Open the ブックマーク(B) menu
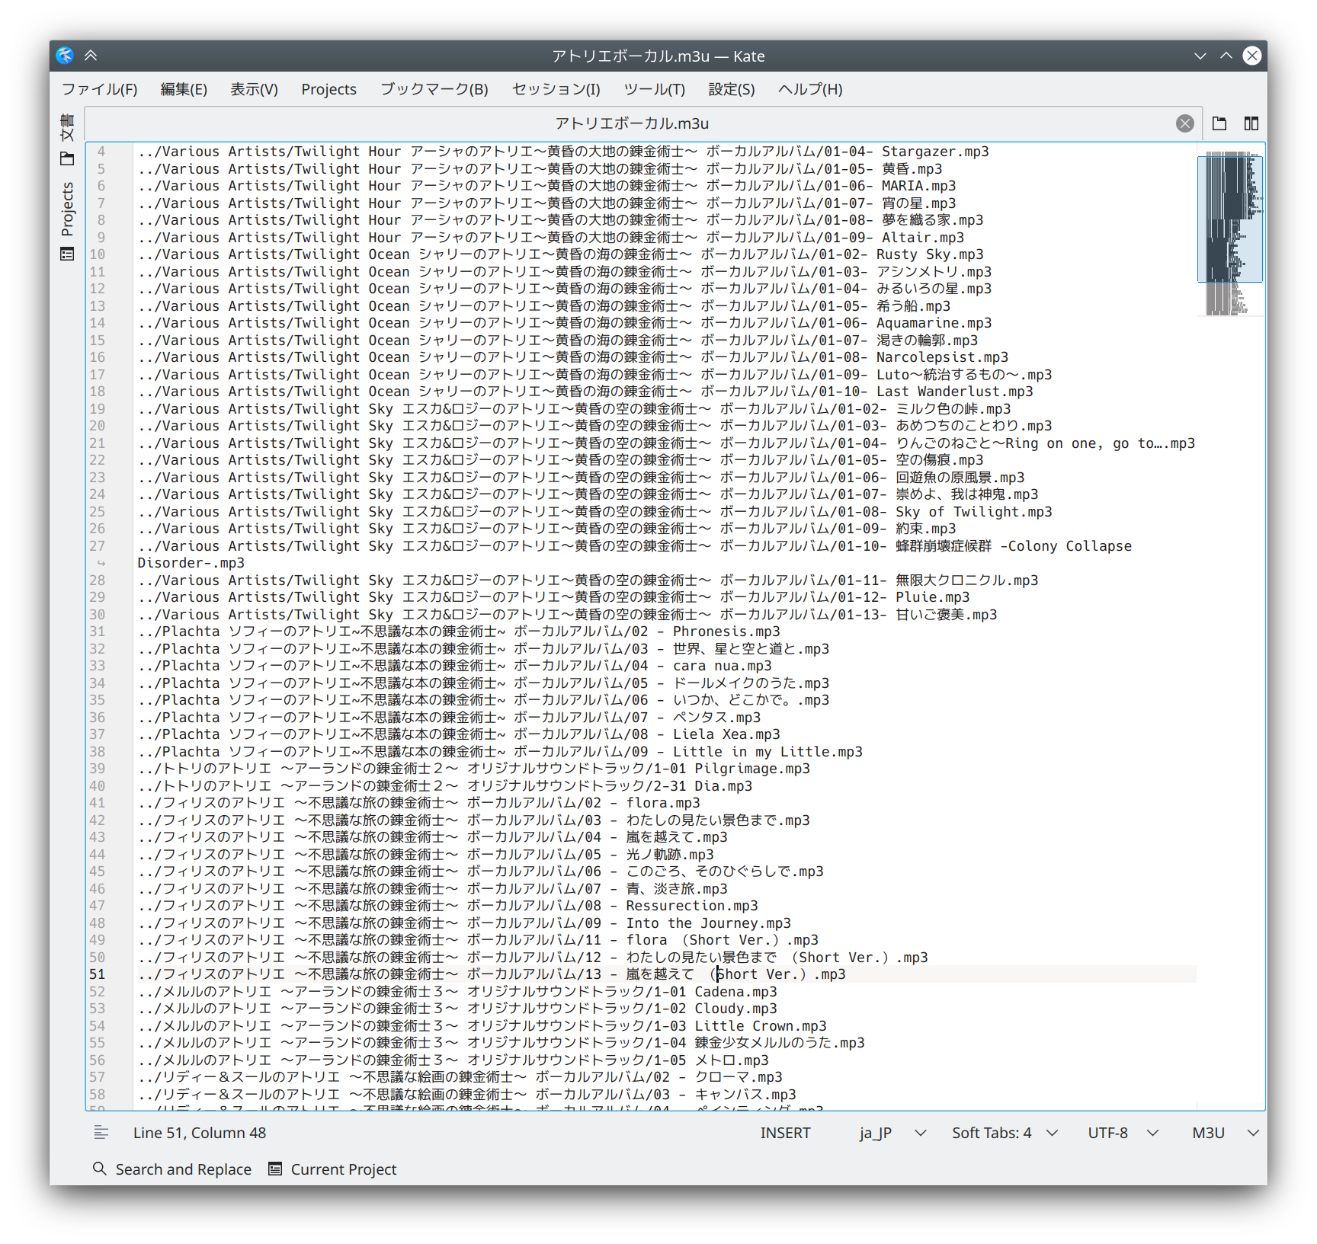This screenshot has height=1244, width=1317. tap(434, 89)
